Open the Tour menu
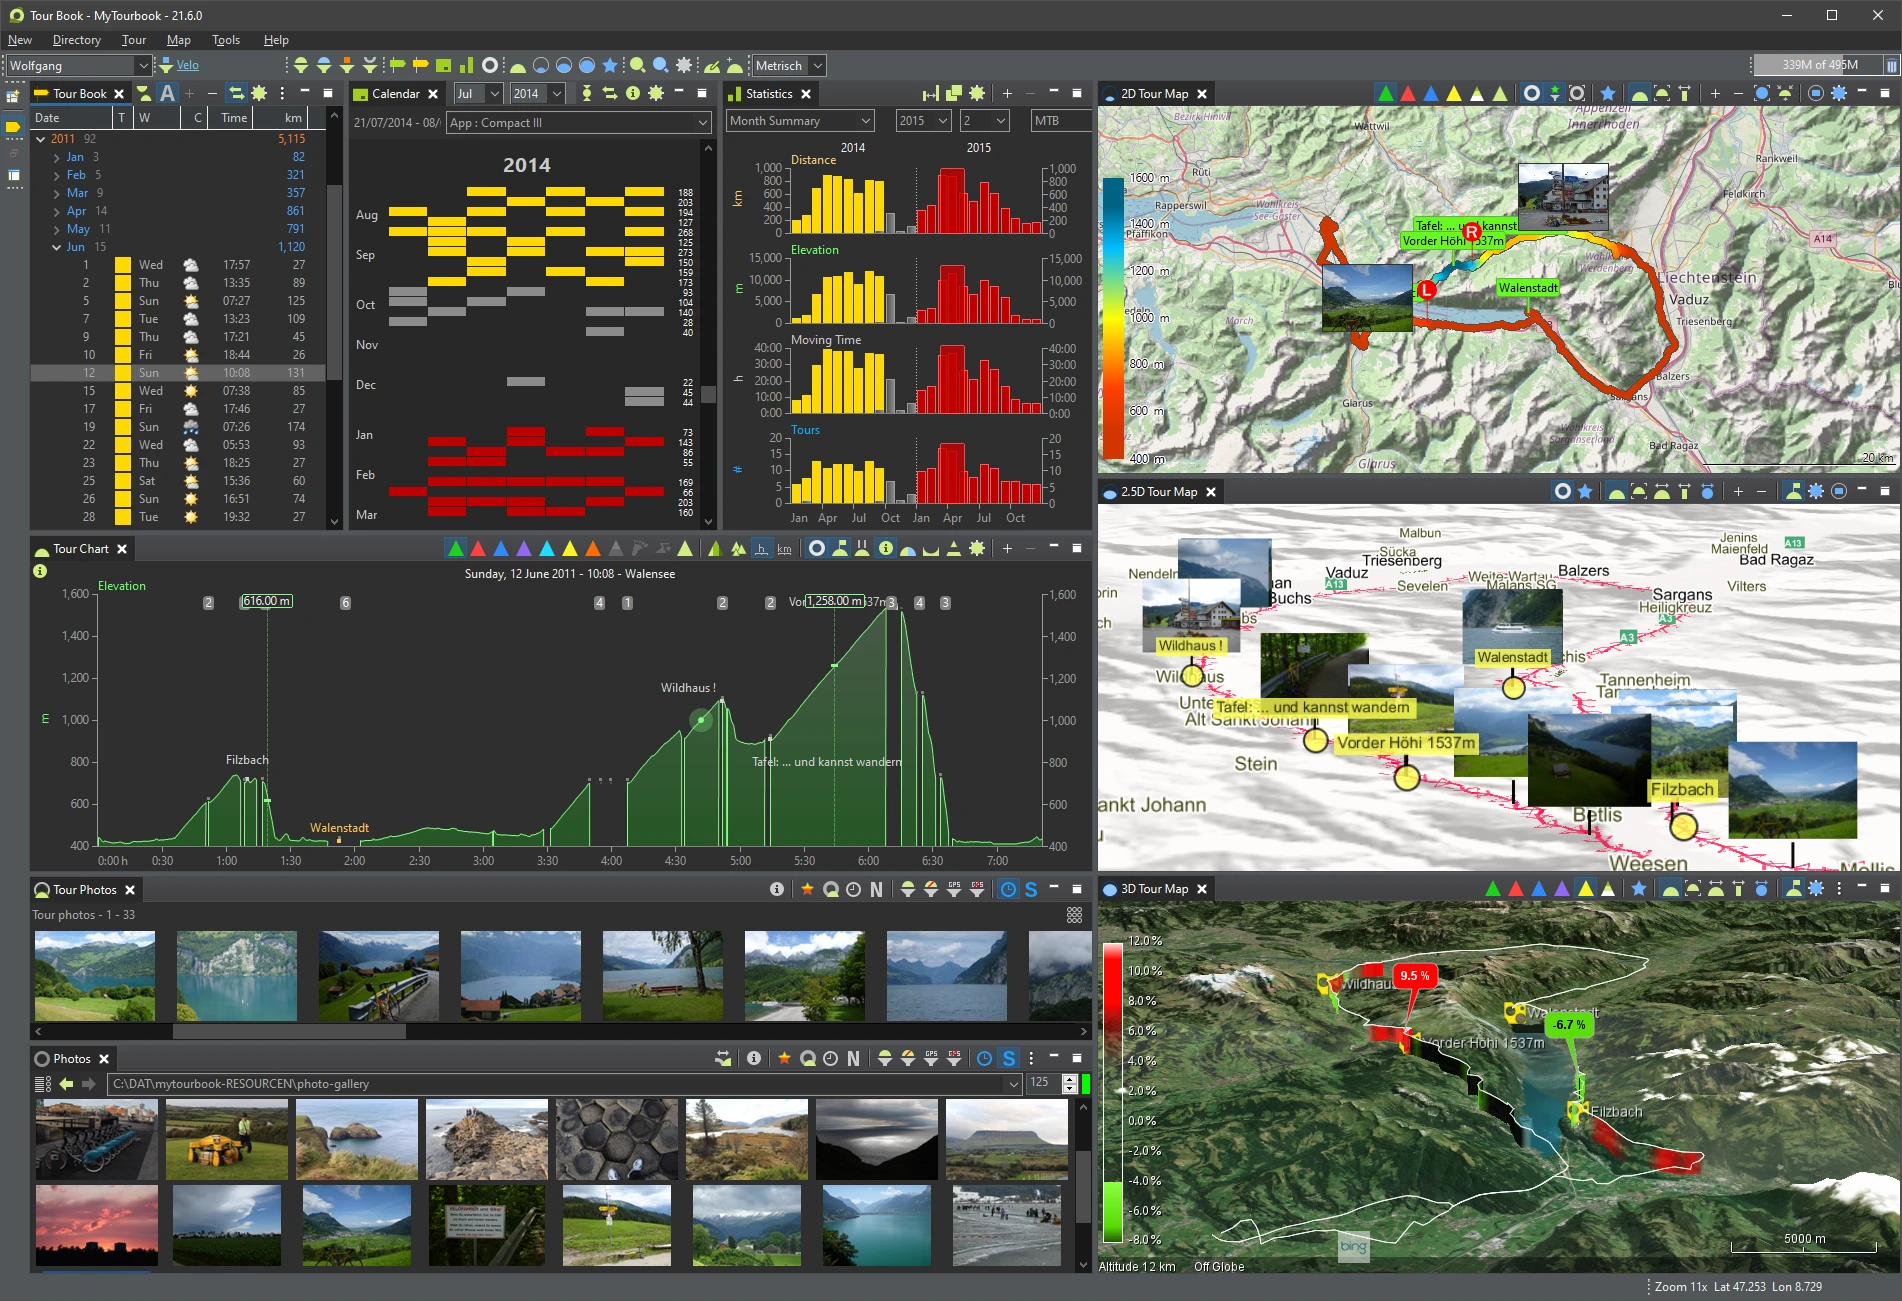 (134, 40)
